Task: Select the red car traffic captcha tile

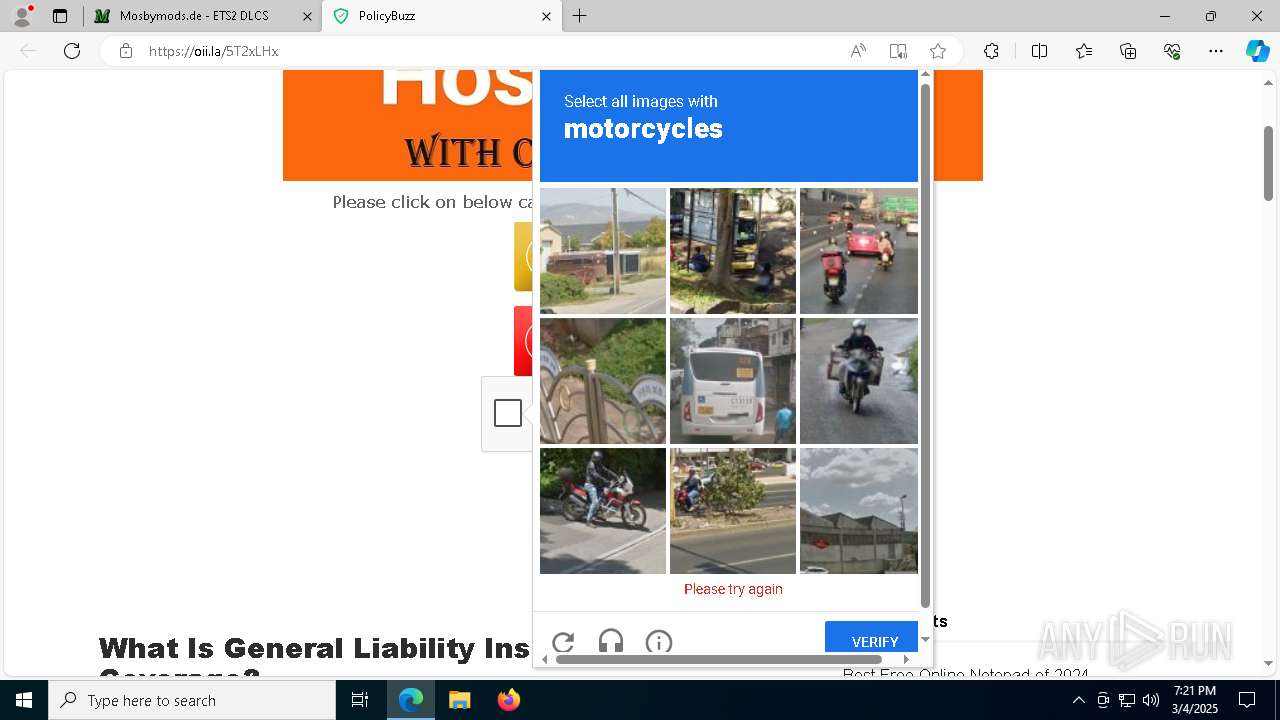Action: [x=859, y=251]
